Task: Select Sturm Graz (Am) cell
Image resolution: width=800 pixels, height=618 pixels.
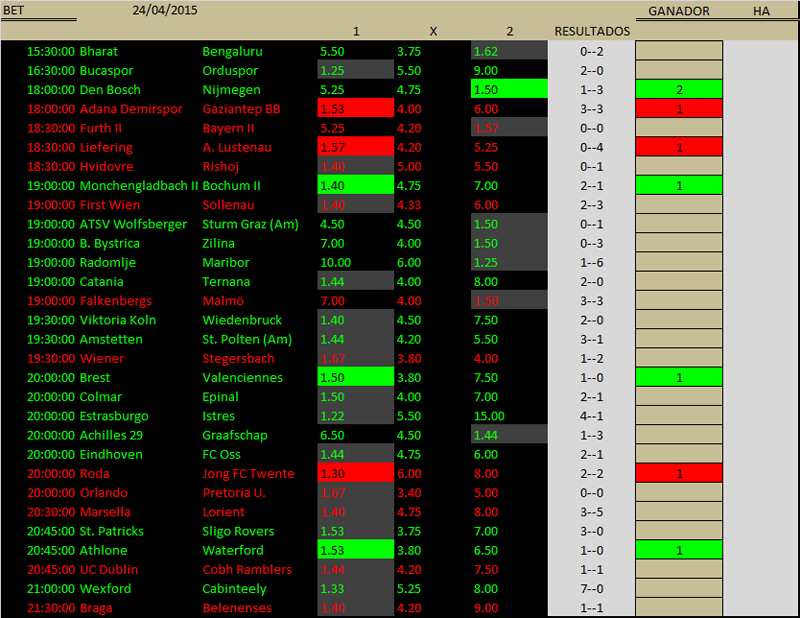Action: click(x=250, y=224)
